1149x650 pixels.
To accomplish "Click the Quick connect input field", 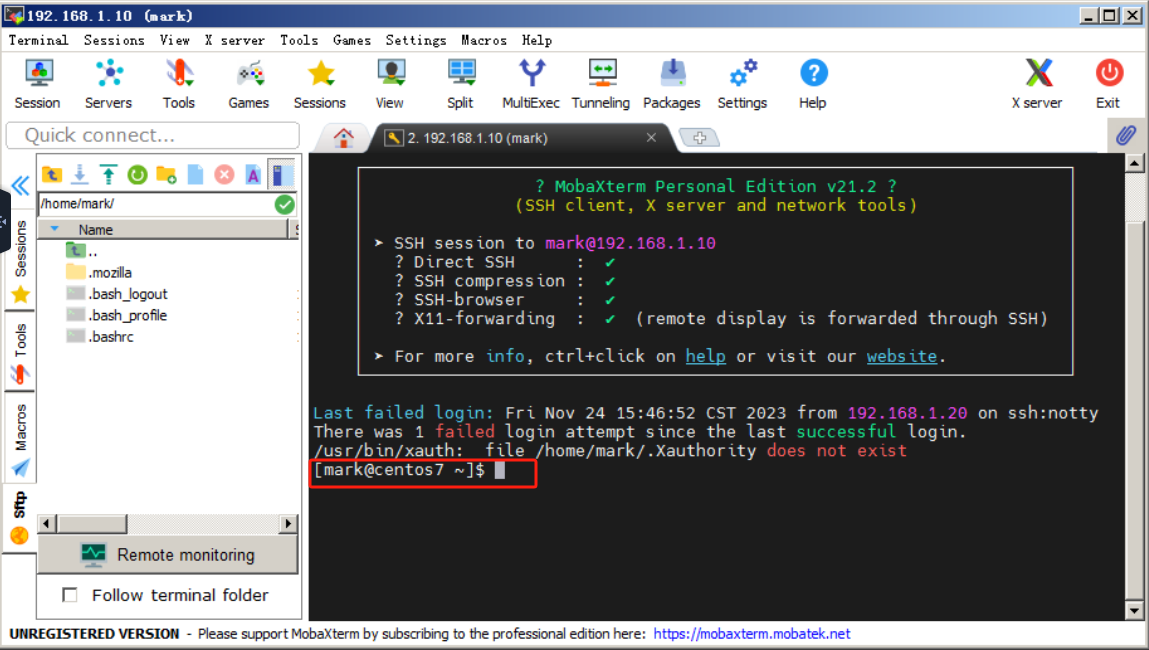I will click(152, 136).
